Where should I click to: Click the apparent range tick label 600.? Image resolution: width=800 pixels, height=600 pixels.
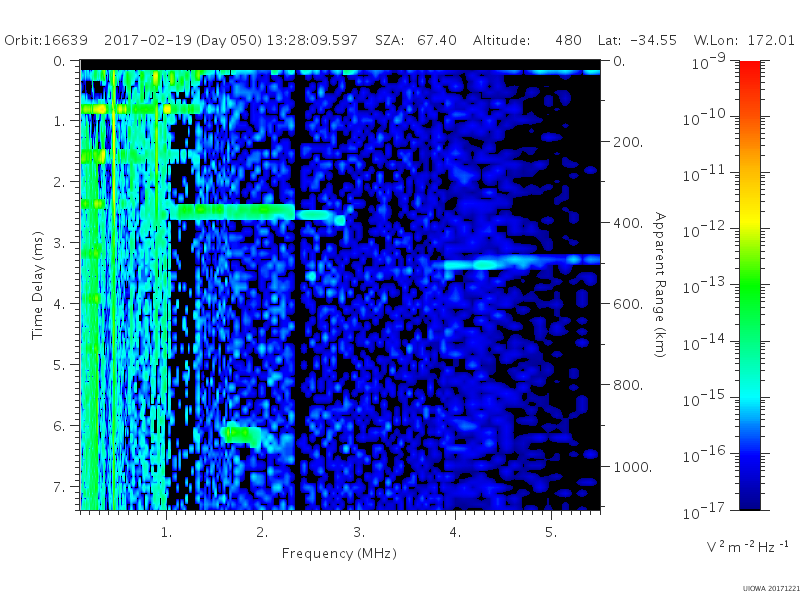point(628,304)
